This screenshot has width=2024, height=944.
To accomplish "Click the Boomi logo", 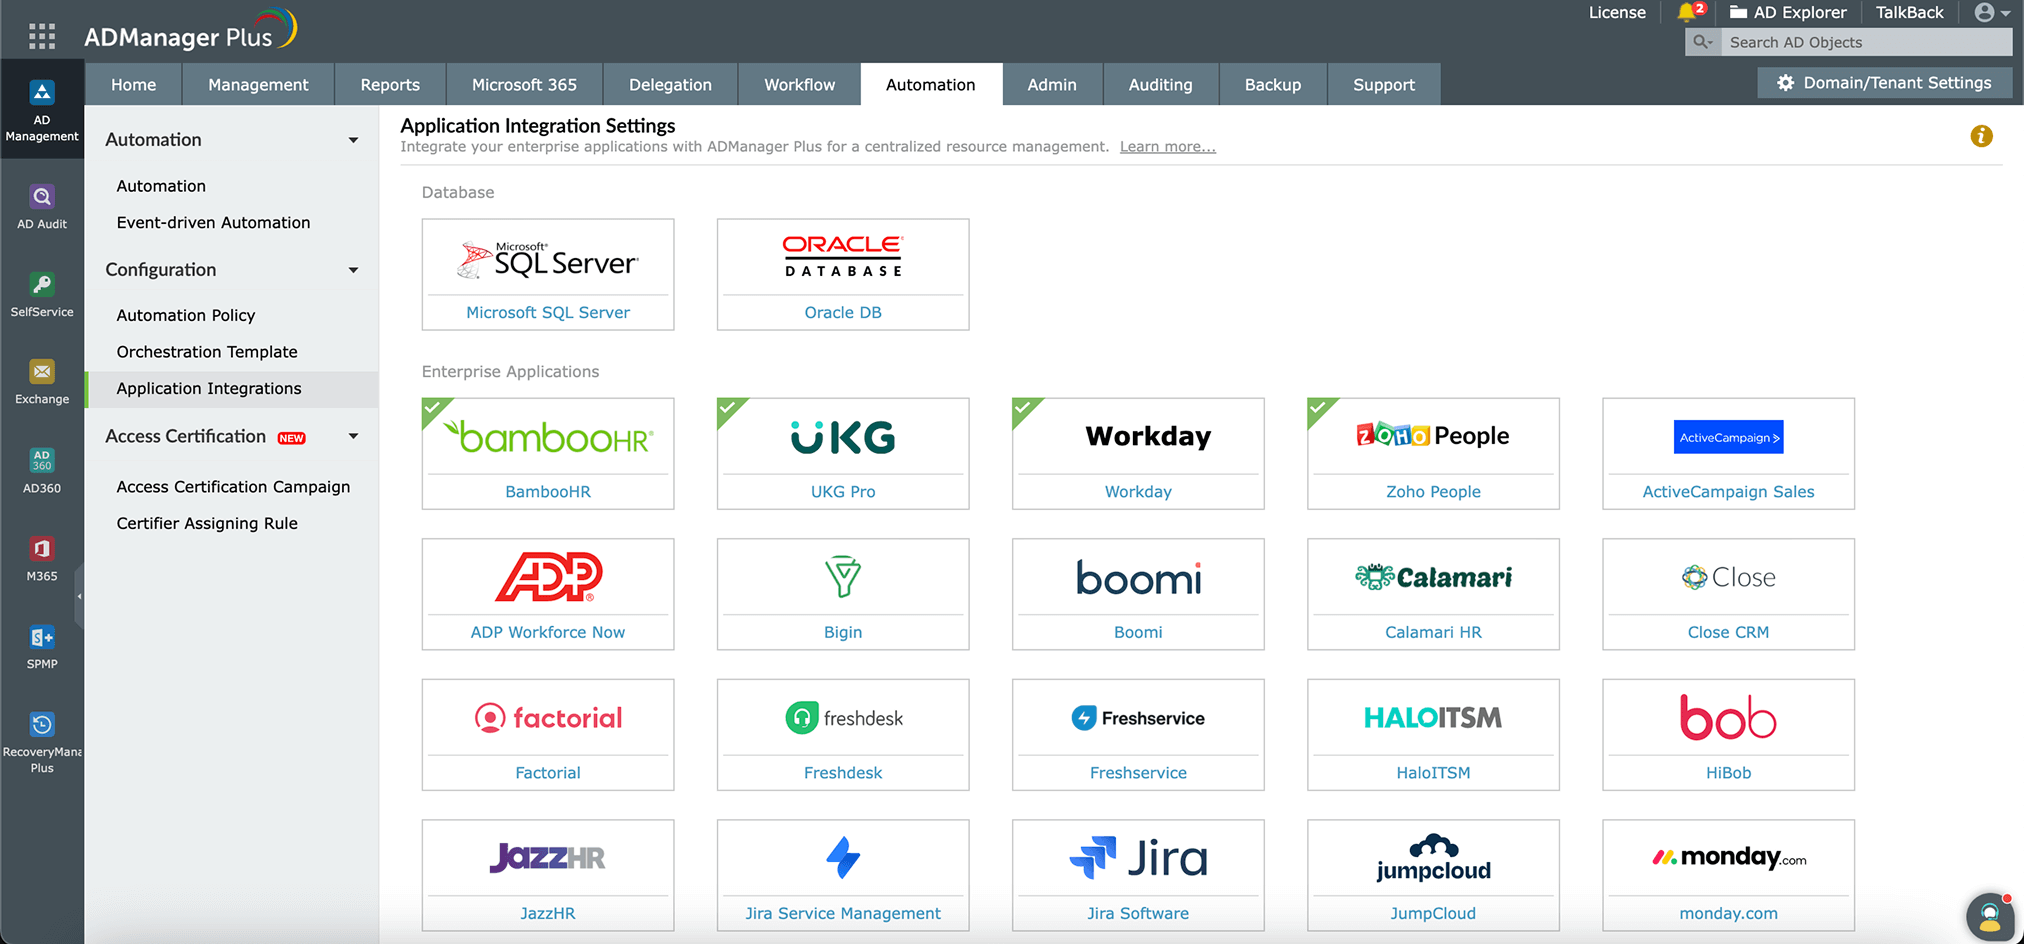I will click(x=1138, y=577).
